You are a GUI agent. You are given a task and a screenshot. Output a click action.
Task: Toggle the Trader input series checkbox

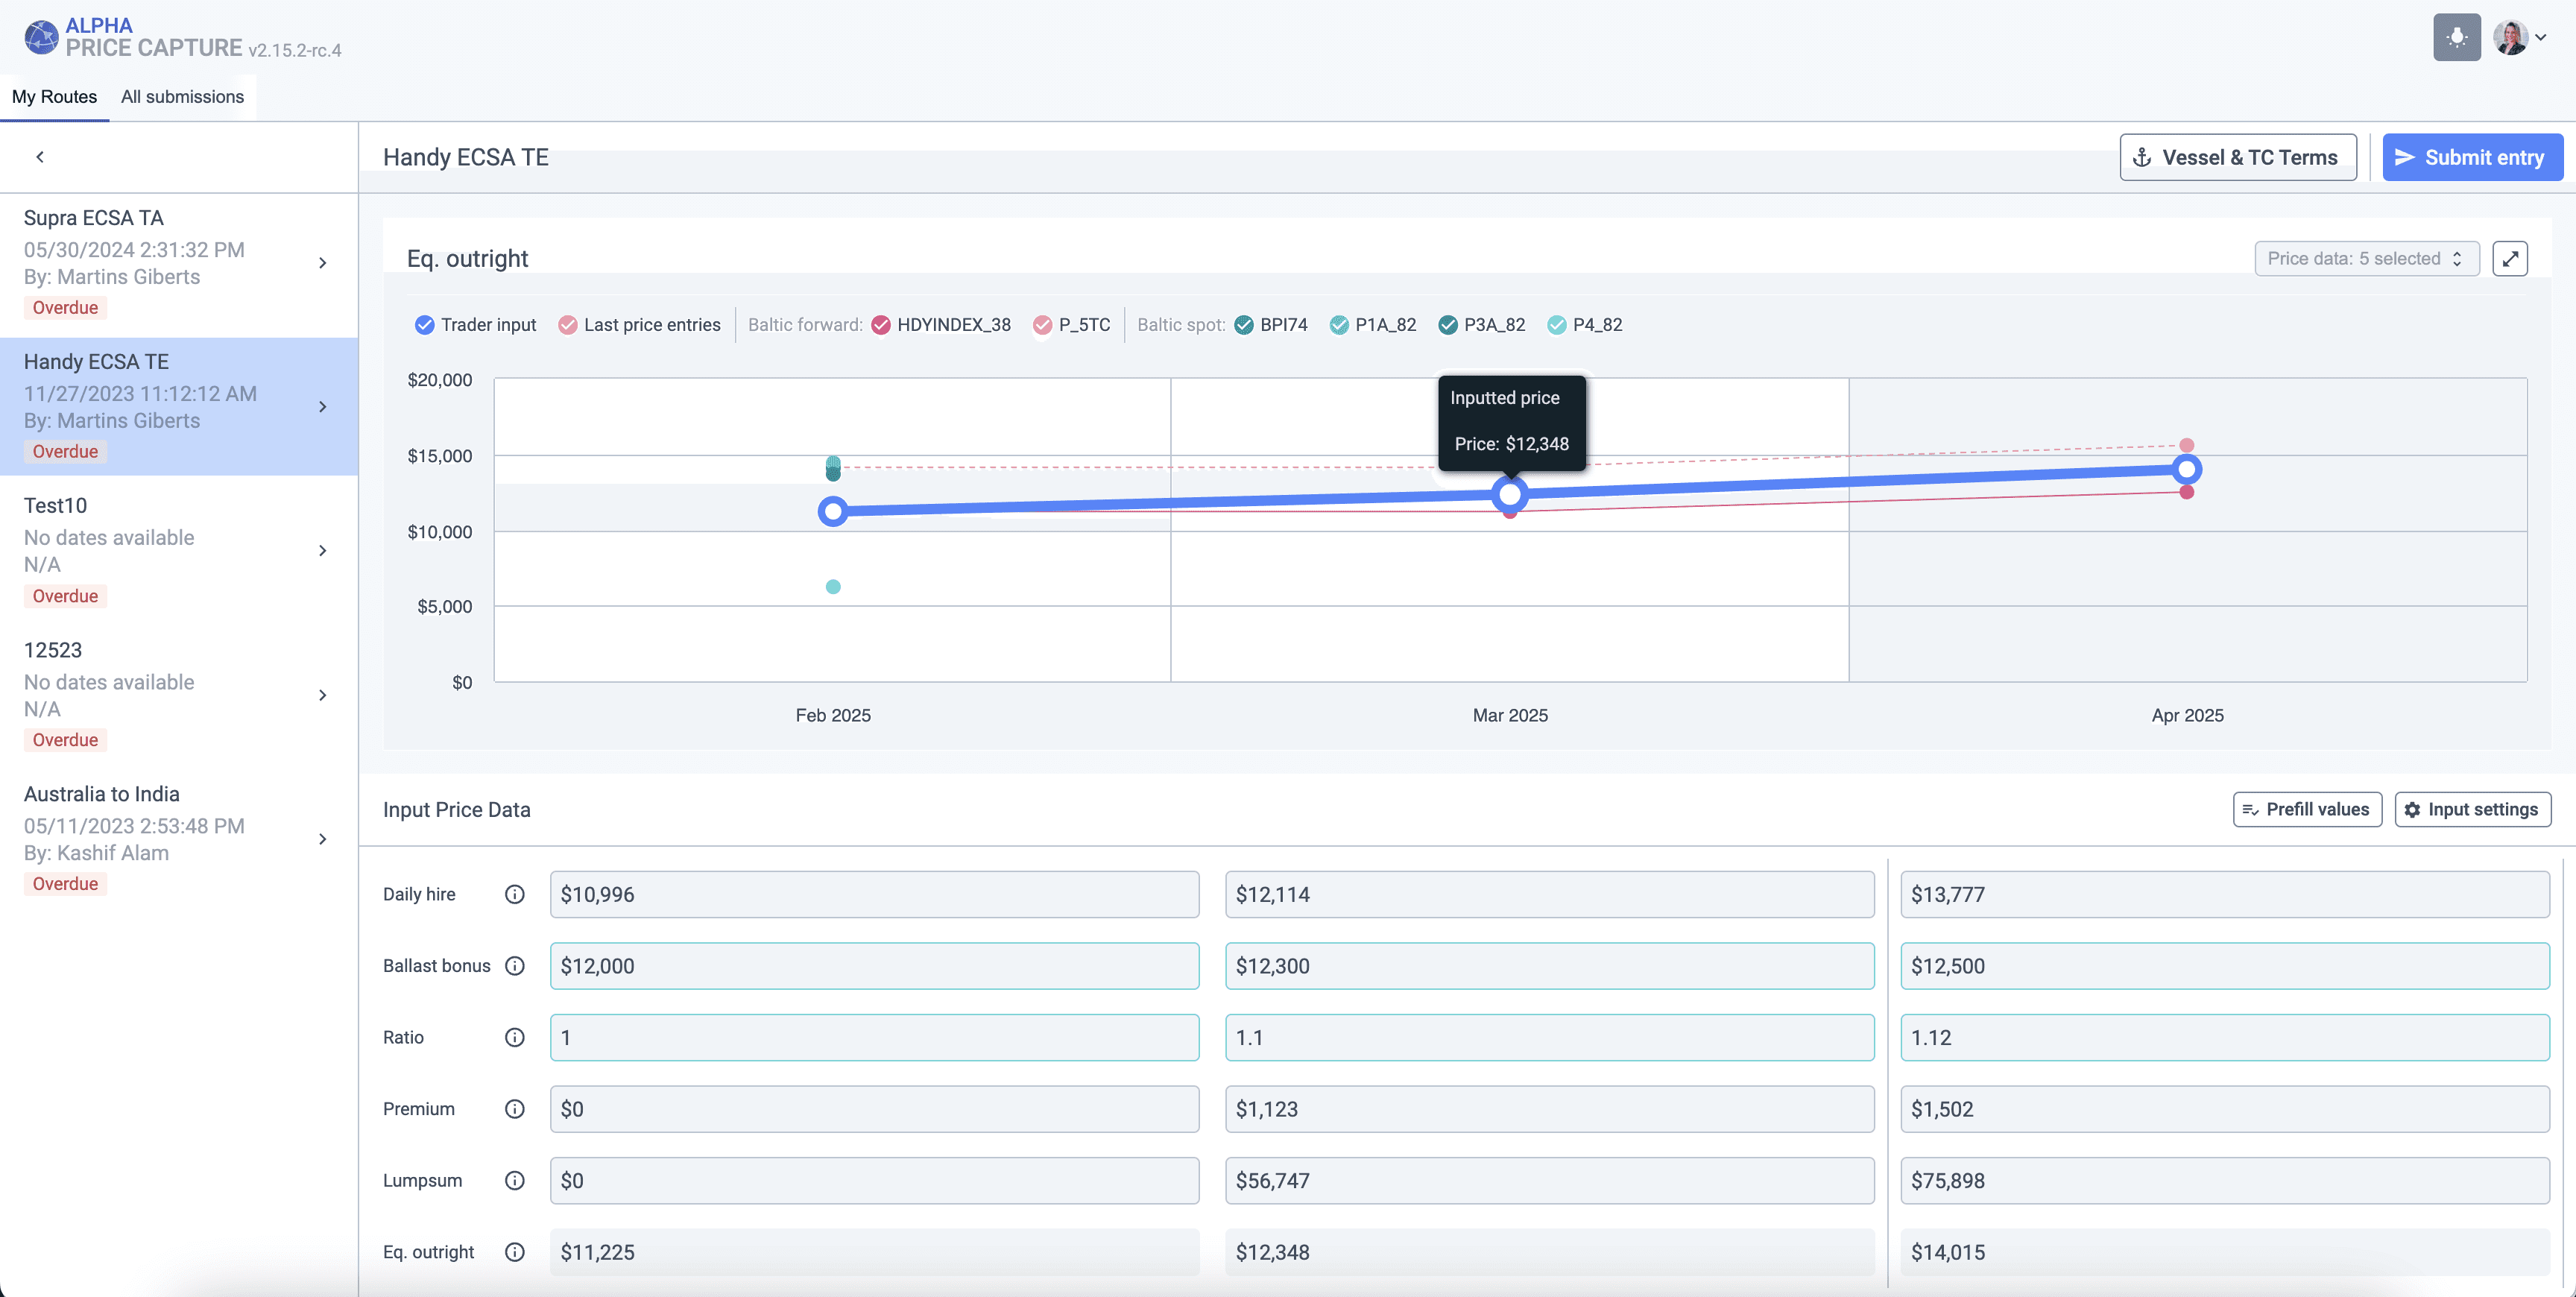pos(425,325)
